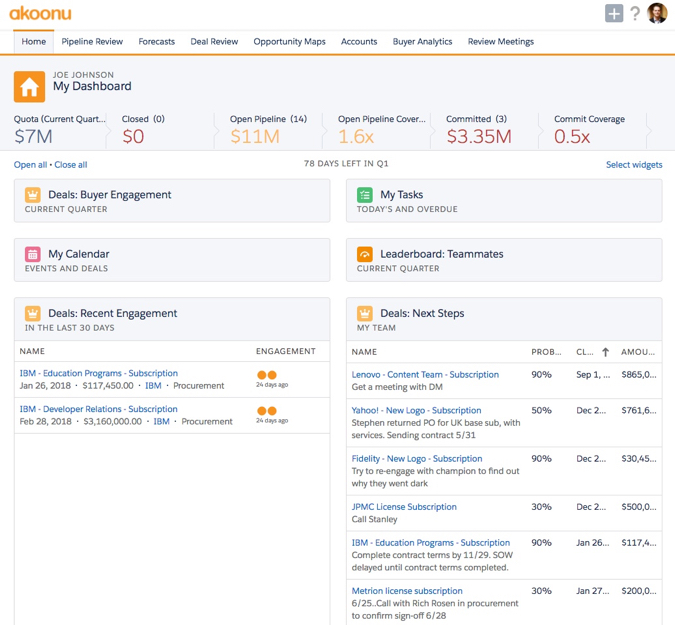Click the Open Pipeline $11M metric
The image size is (675, 625).
pyautogui.click(x=268, y=130)
